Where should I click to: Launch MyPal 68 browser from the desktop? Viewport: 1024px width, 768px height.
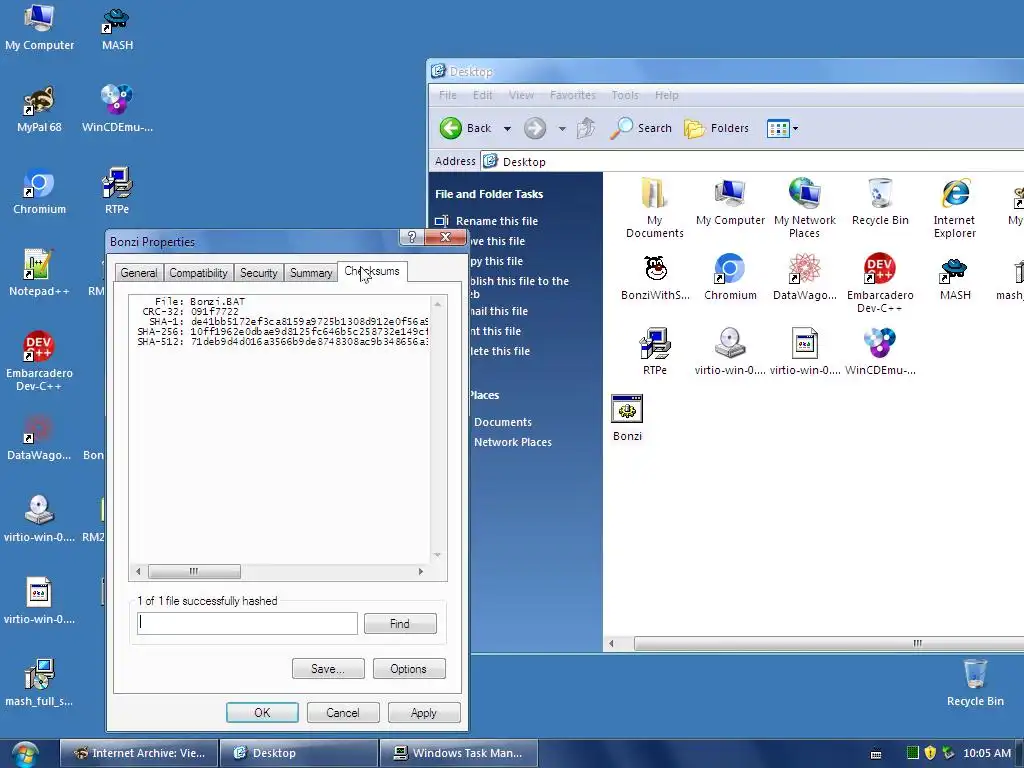pos(39,109)
